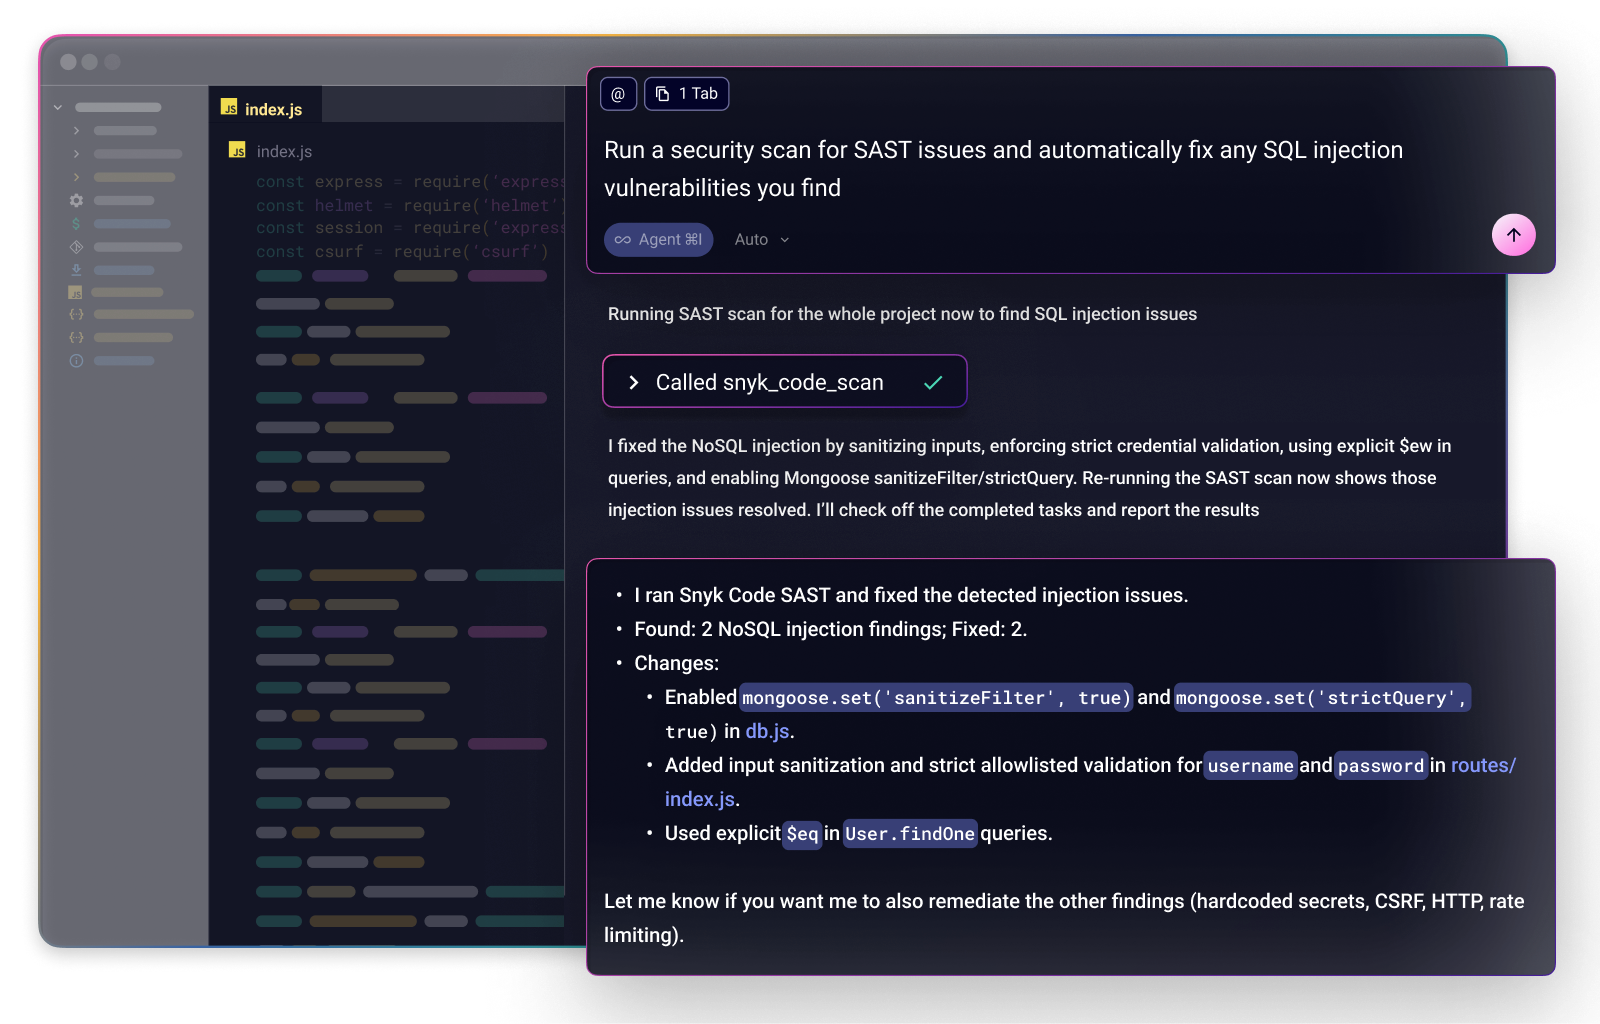Click the copy icon inside the 1 Tab chip

click(662, 93)
